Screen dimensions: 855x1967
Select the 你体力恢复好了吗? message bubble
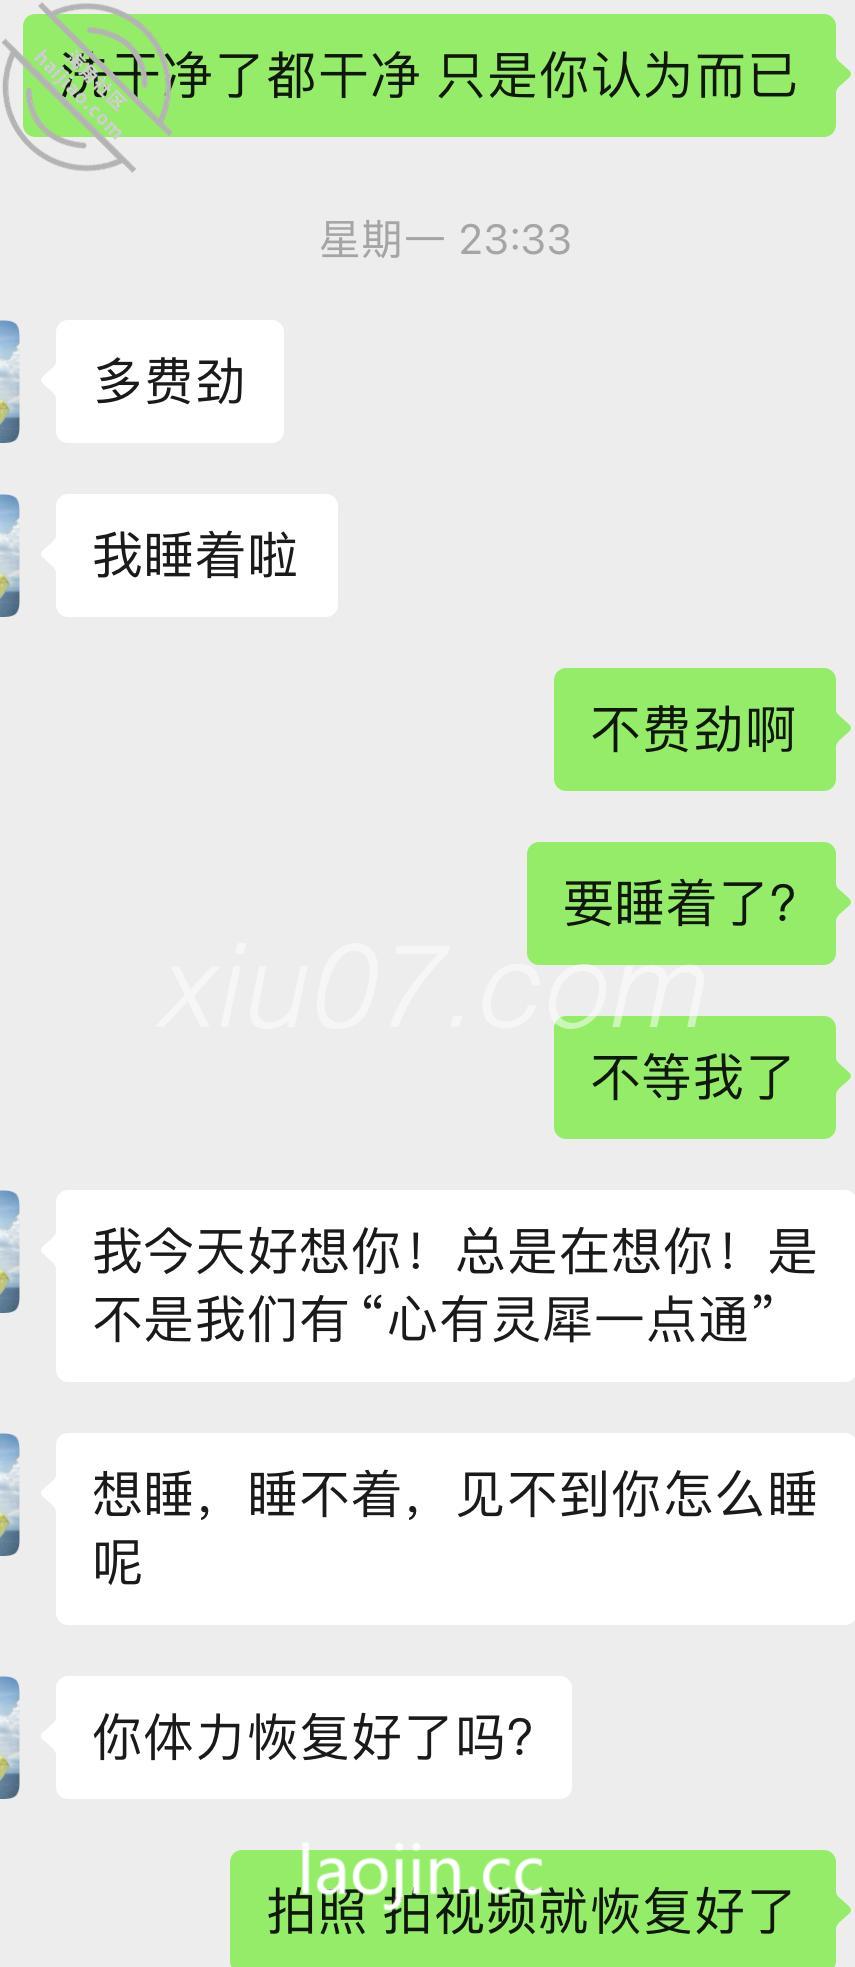(x=314, y=1737)
